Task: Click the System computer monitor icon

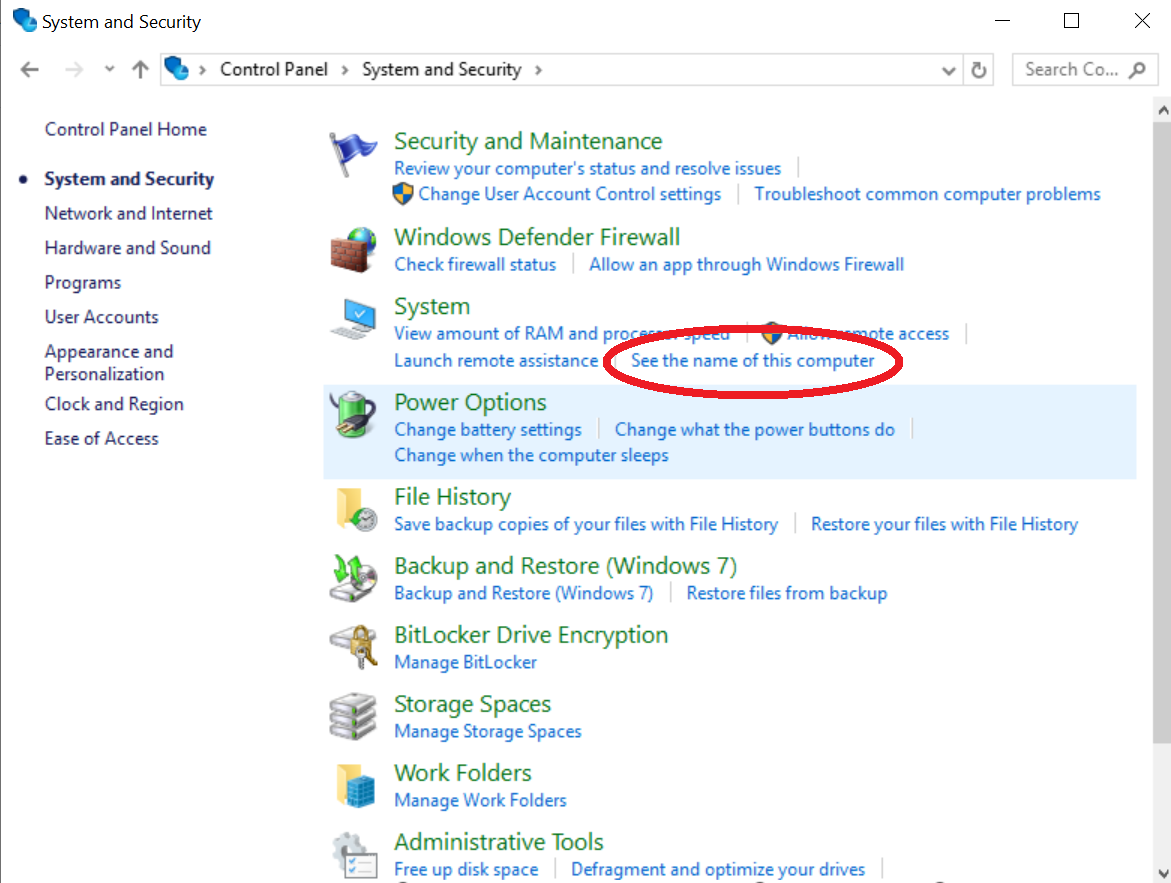Action: click(353, 320)
